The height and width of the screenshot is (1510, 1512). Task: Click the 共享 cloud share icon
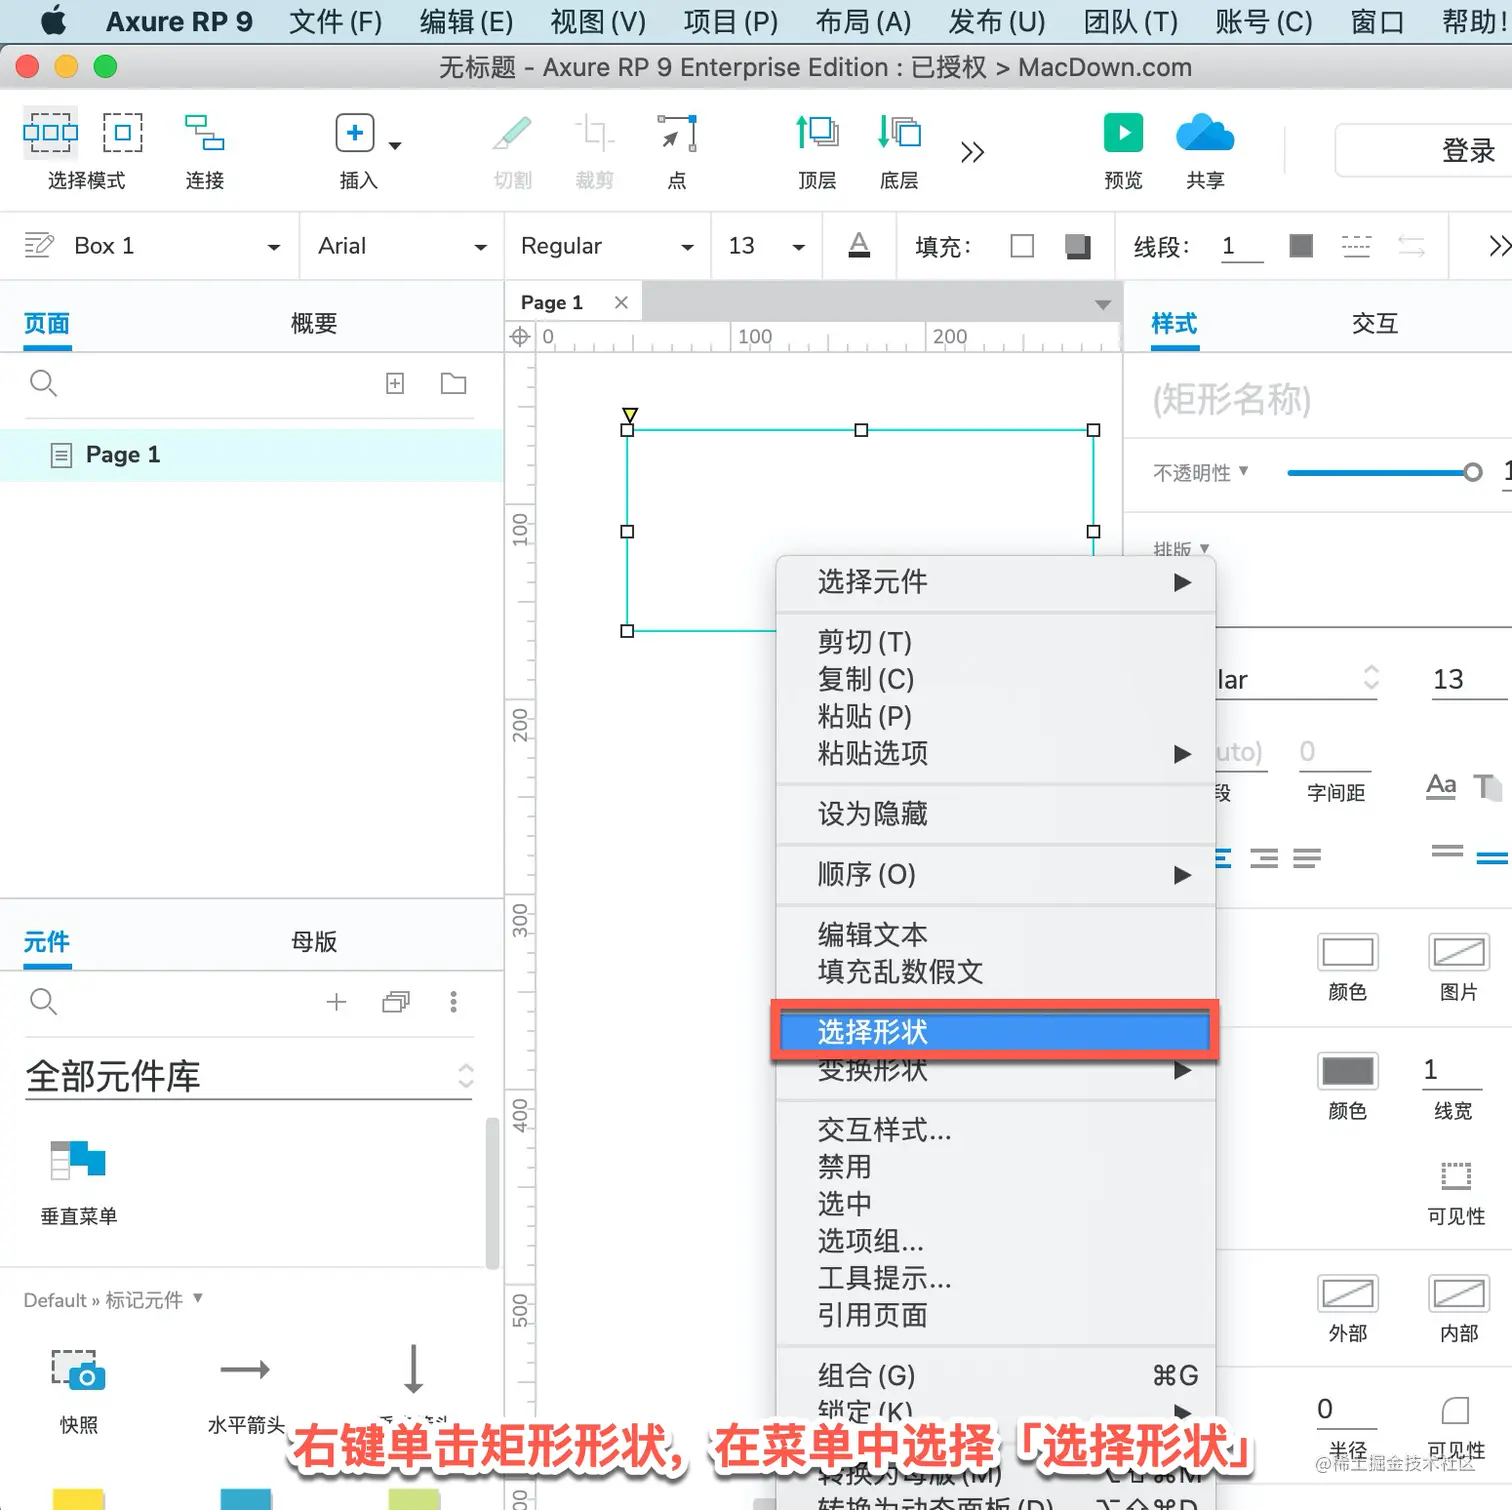(x=1205, y=133)
